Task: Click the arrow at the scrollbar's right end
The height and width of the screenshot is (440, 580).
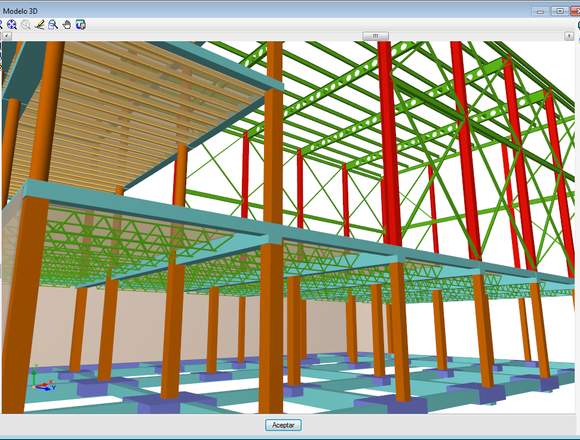Action: point(569,36)
